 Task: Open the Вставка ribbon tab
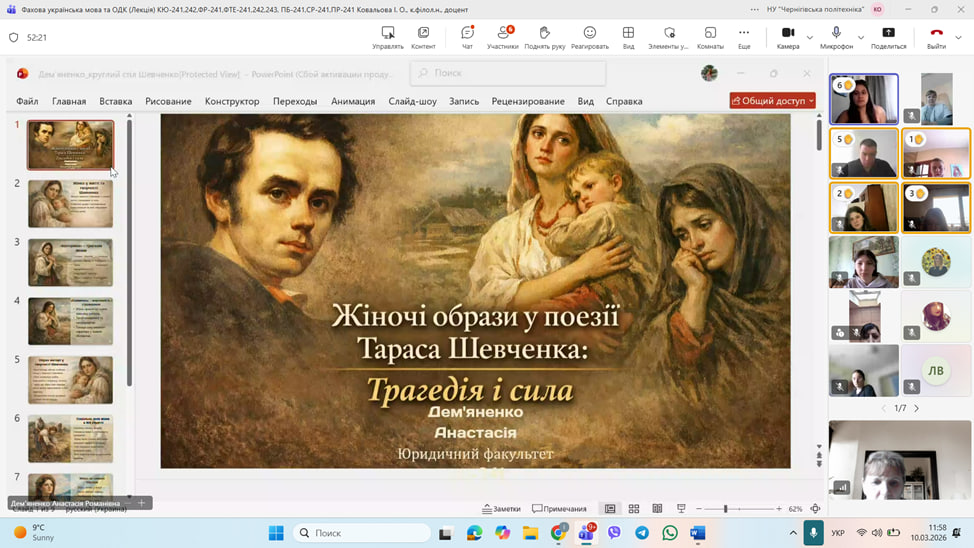116,101
